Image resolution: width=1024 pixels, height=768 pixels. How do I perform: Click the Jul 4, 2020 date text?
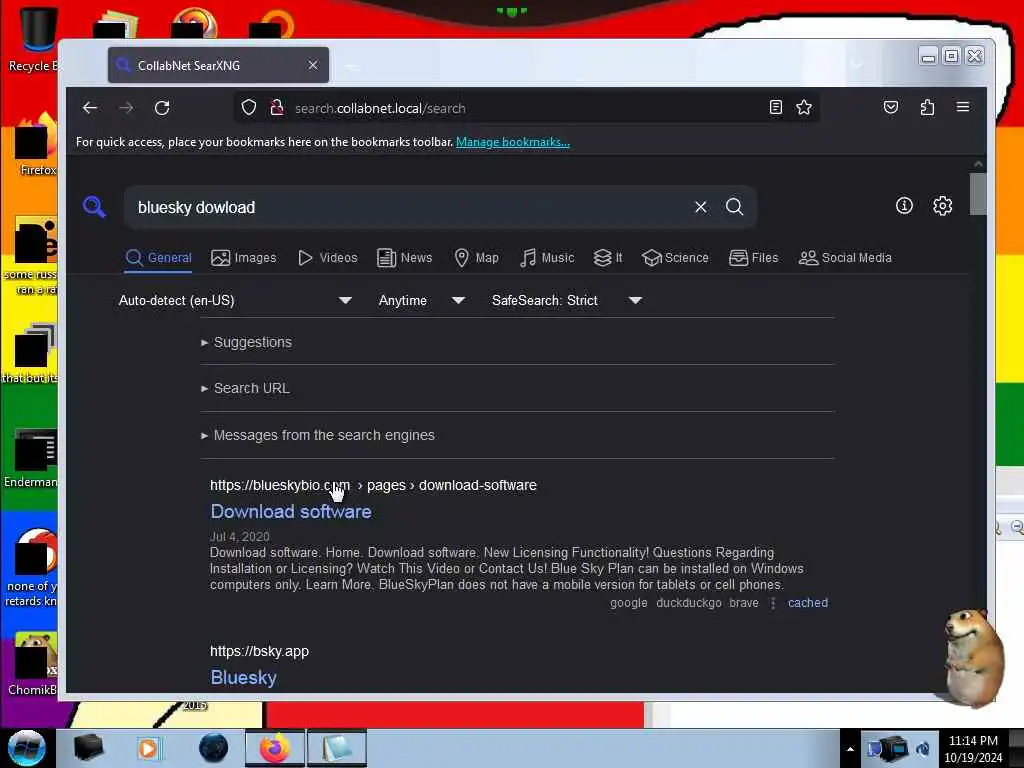[240, 537]
